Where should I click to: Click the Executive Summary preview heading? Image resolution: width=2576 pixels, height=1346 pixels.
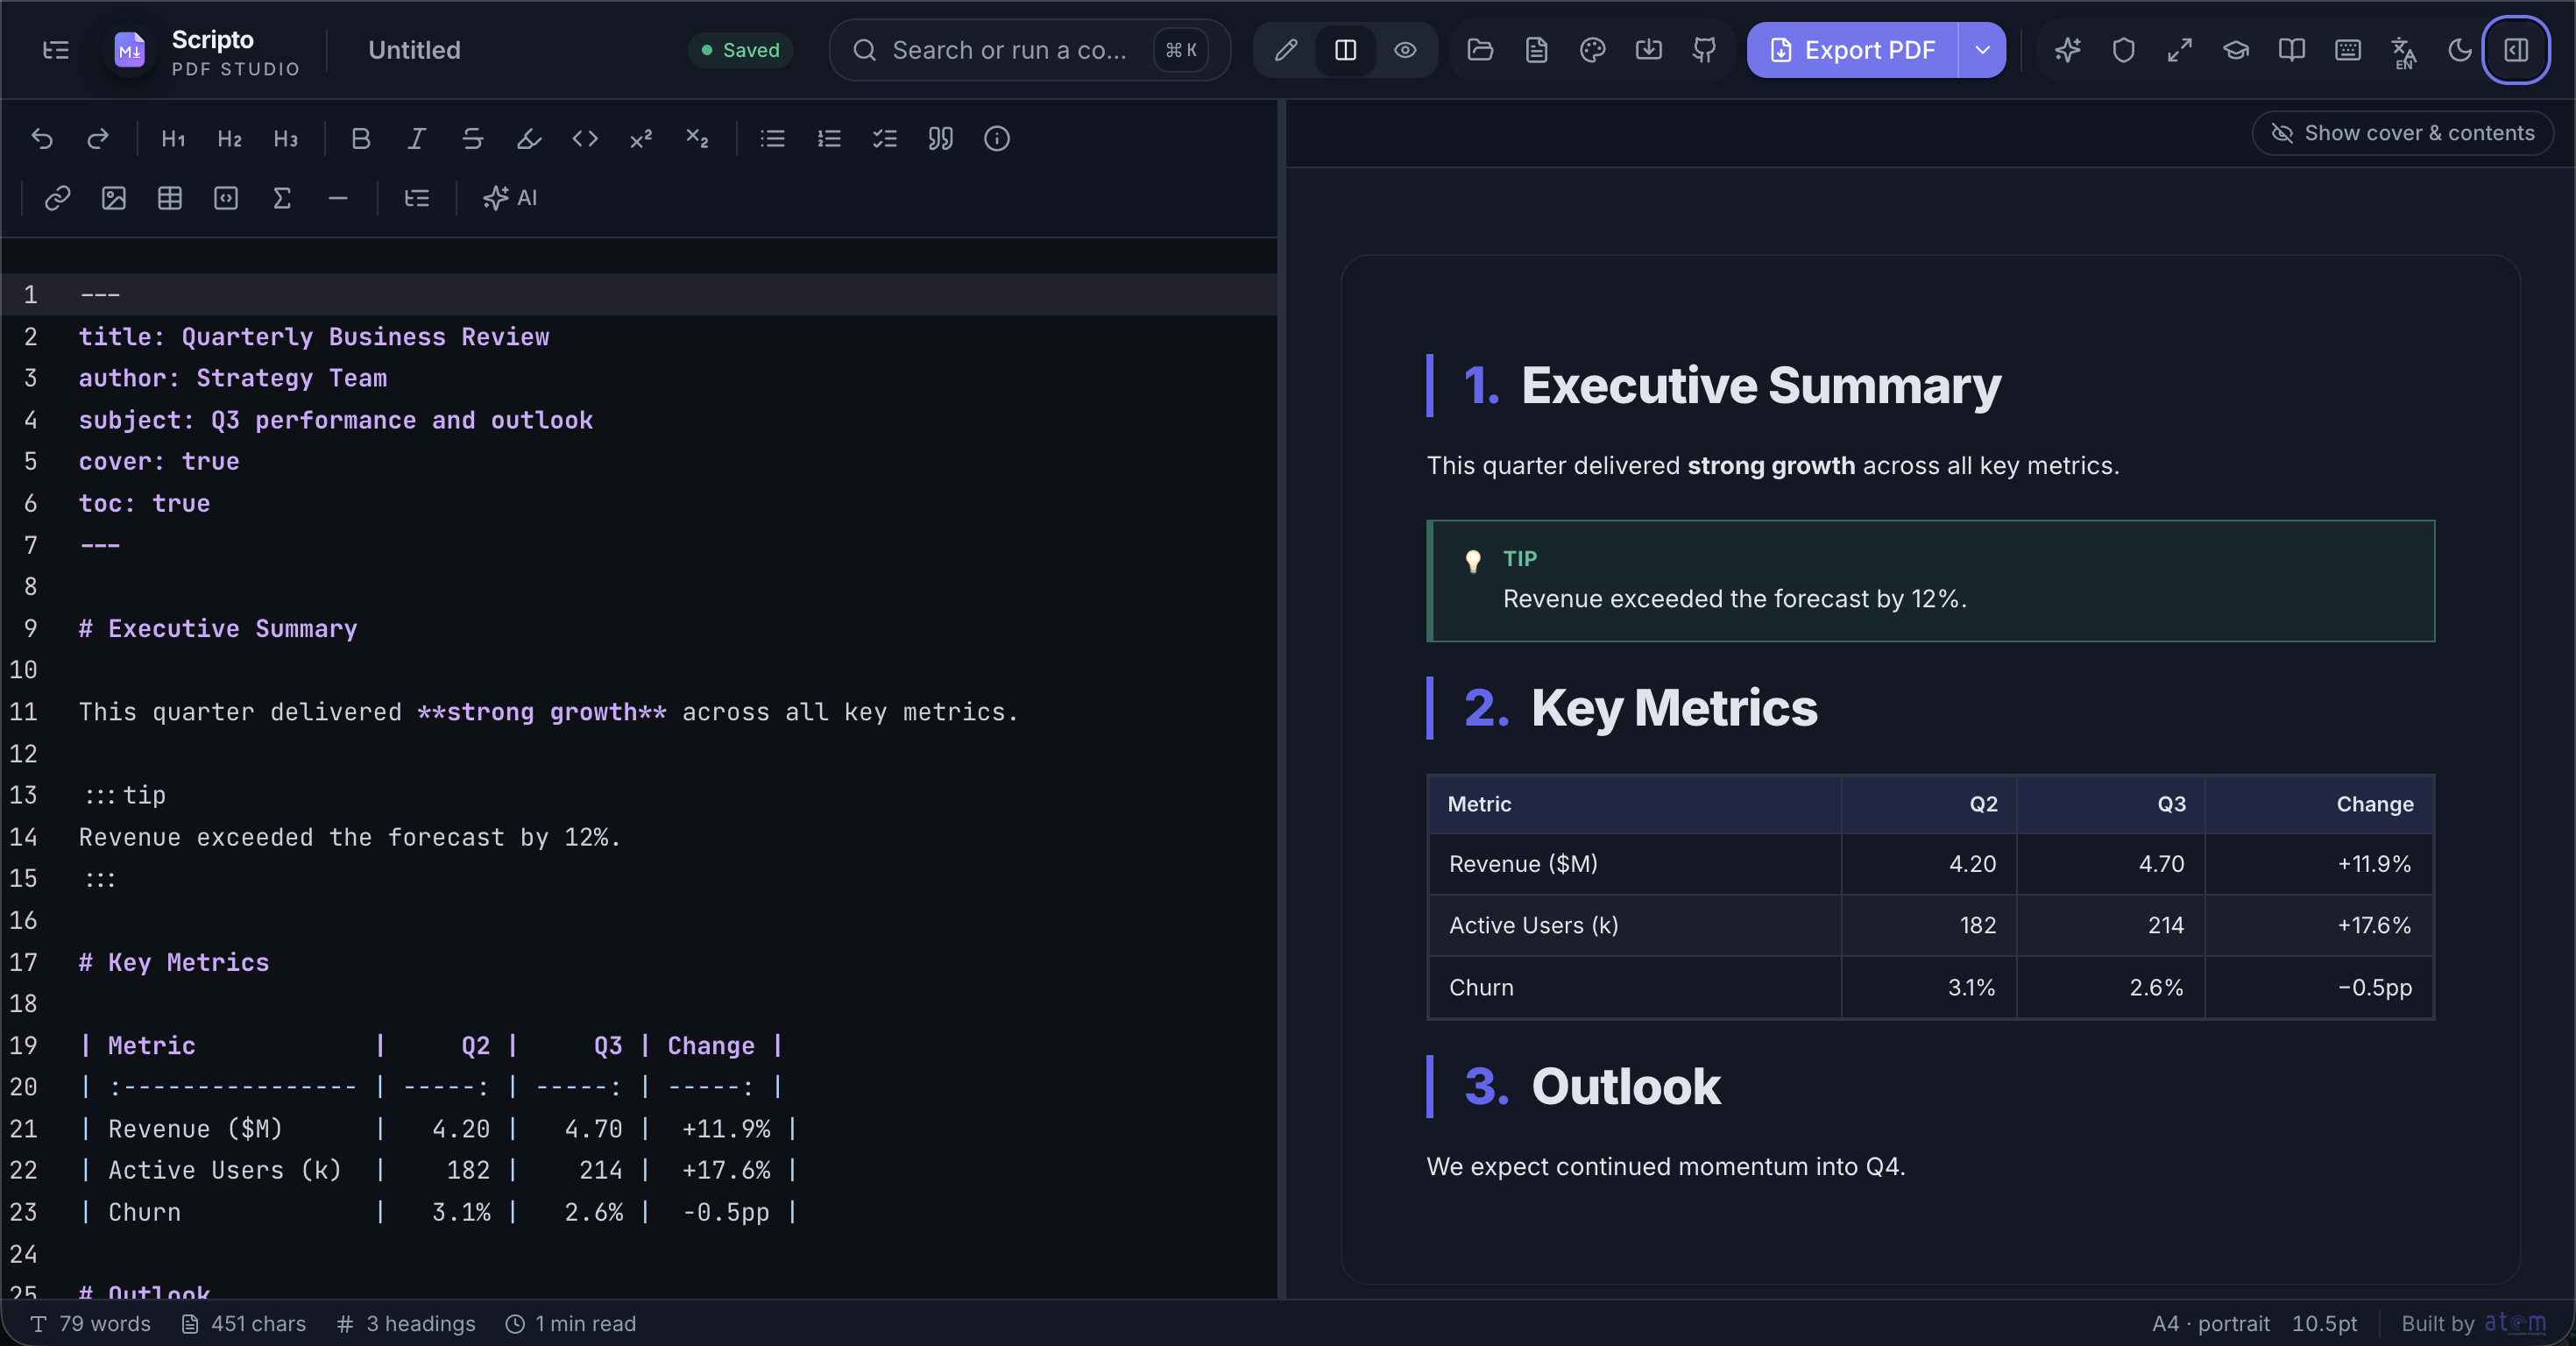[x=1760, y=385]
